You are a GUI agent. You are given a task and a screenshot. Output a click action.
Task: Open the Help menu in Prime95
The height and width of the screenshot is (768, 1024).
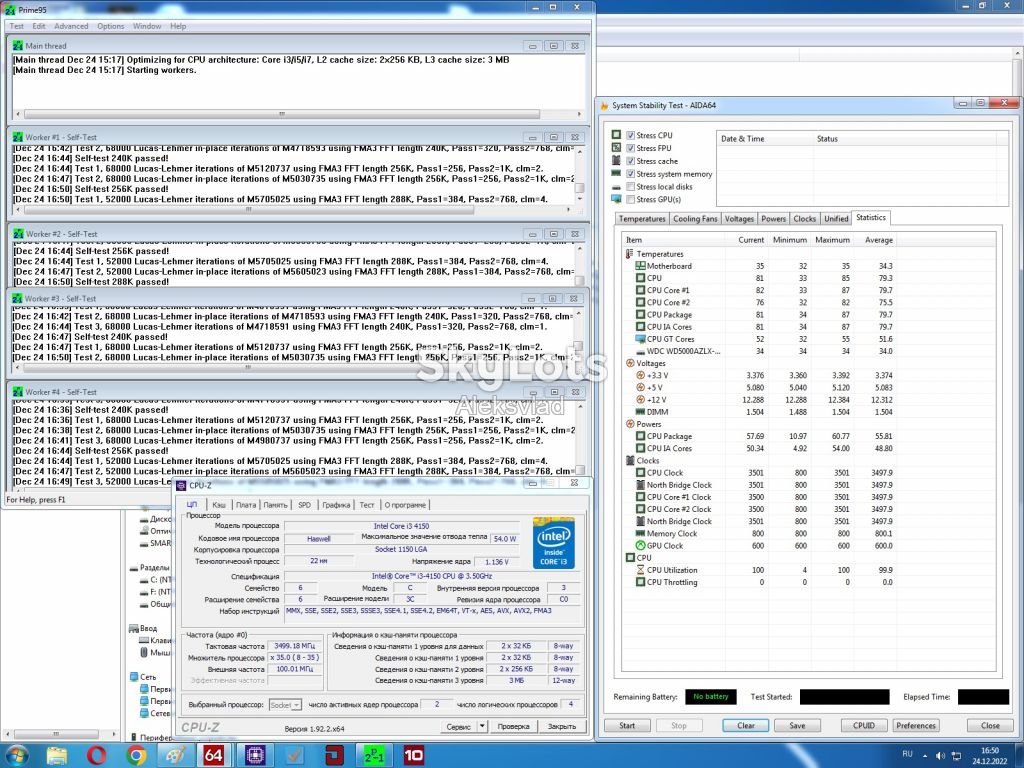178,26
